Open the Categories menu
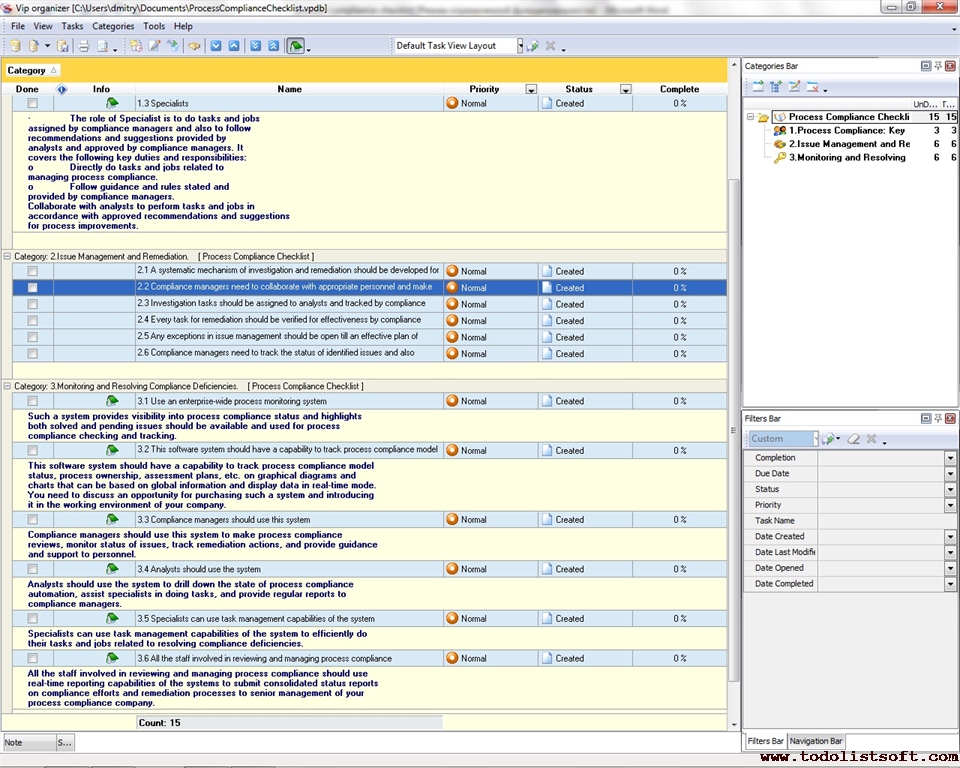The height and width of the screenshot is (768, 960). (112, 26)
